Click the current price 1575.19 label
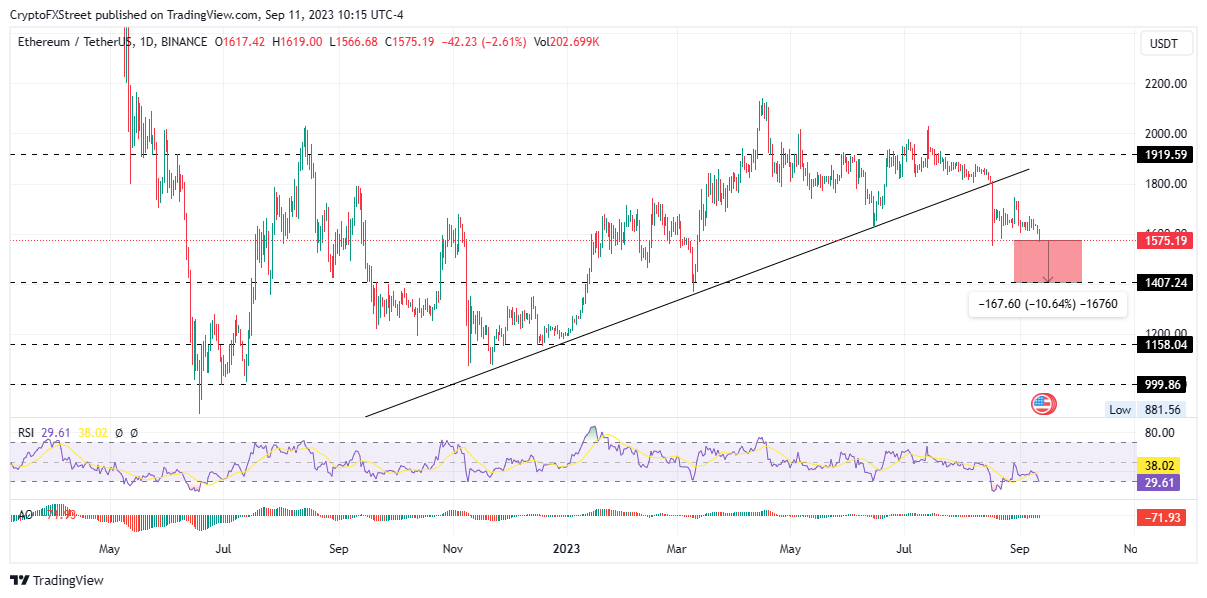This screenshot has height=598, width=1207. [1164, 240]
